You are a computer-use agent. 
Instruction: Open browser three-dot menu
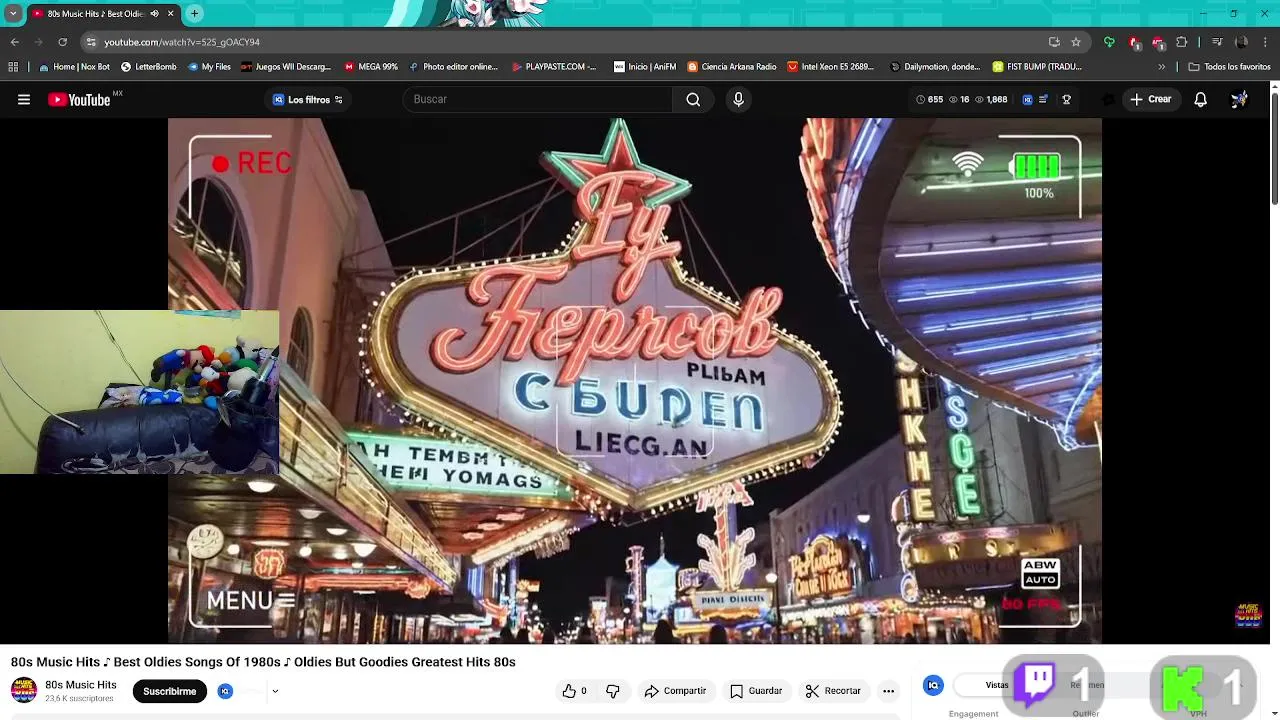pyautogui.click(x=1265, y=42)
